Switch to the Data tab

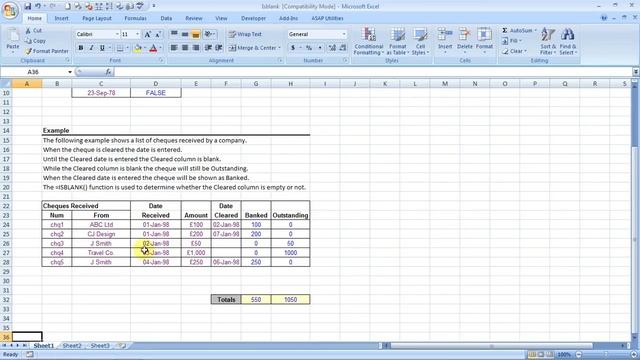pos(166,18)
